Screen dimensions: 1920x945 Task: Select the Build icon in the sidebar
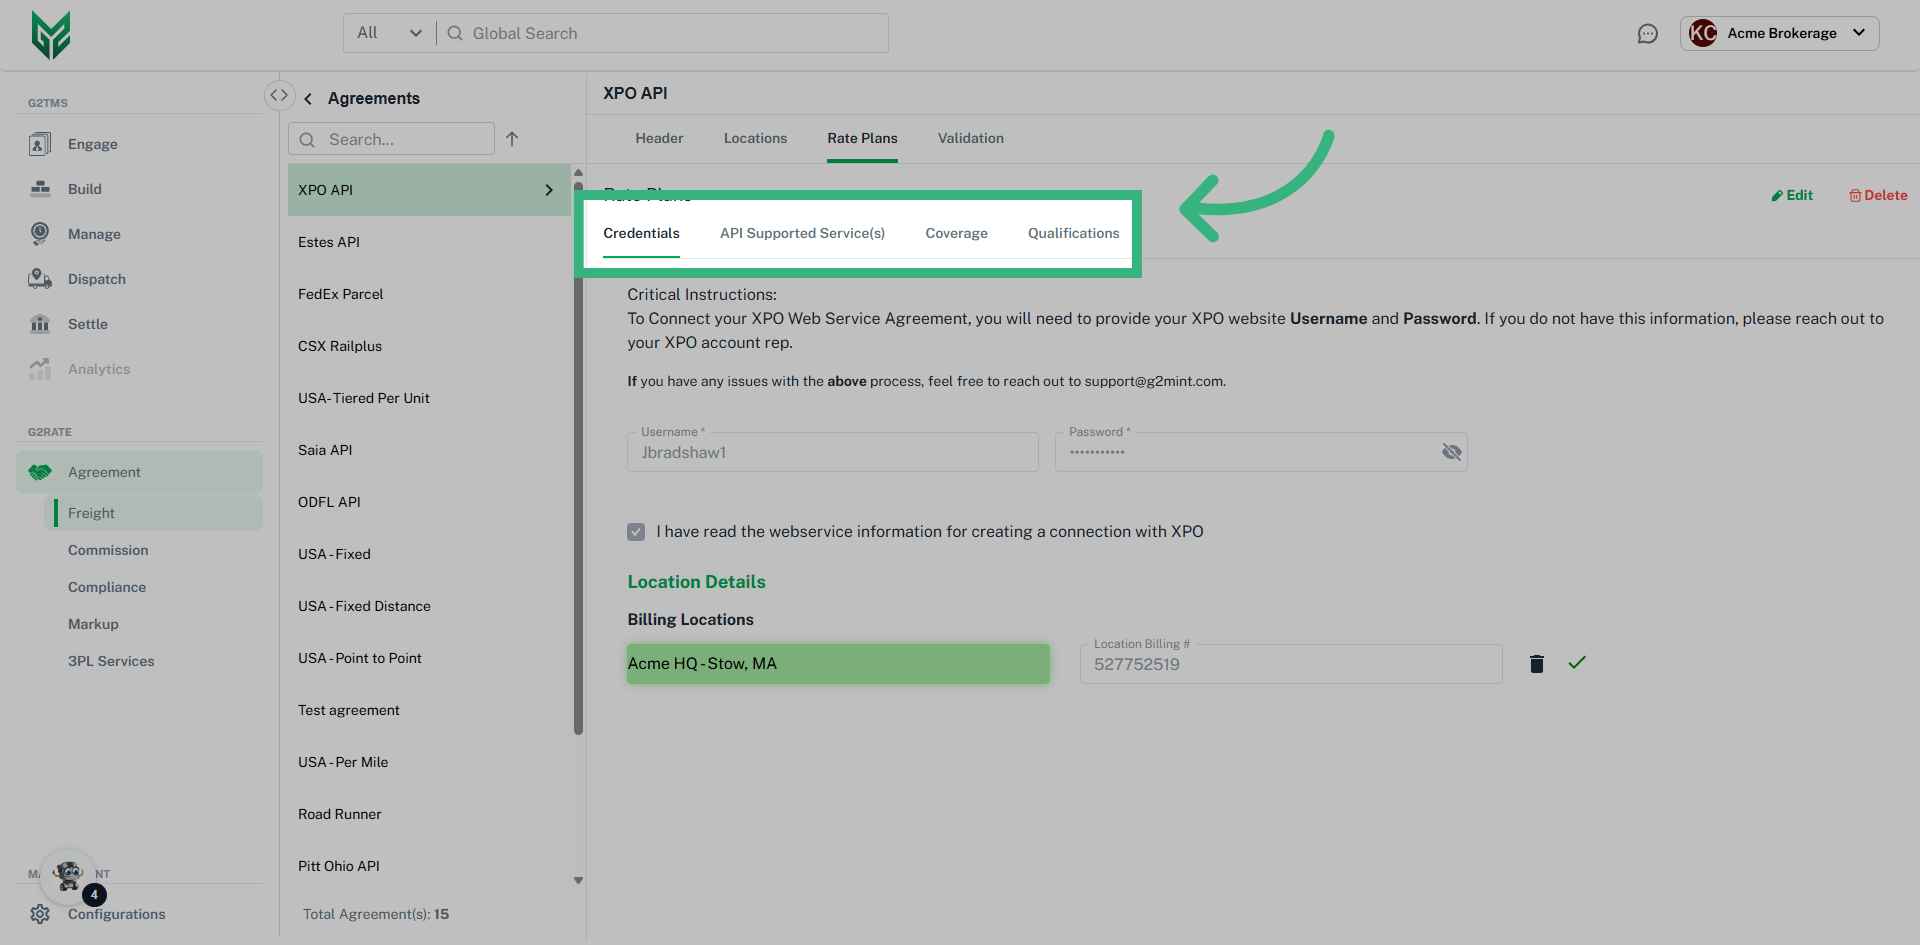(x=40, y=189)
